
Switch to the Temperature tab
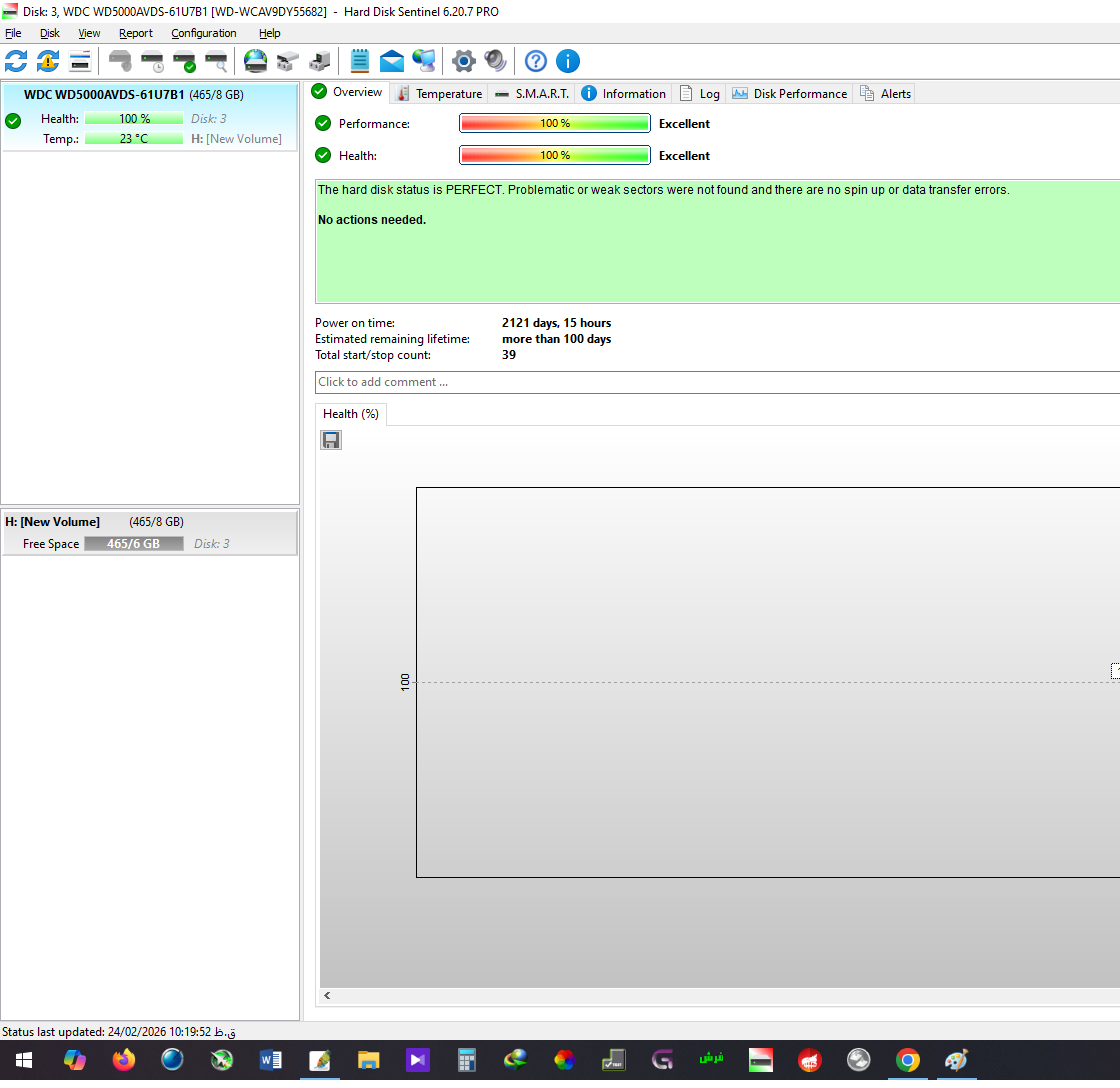[439, 93]
